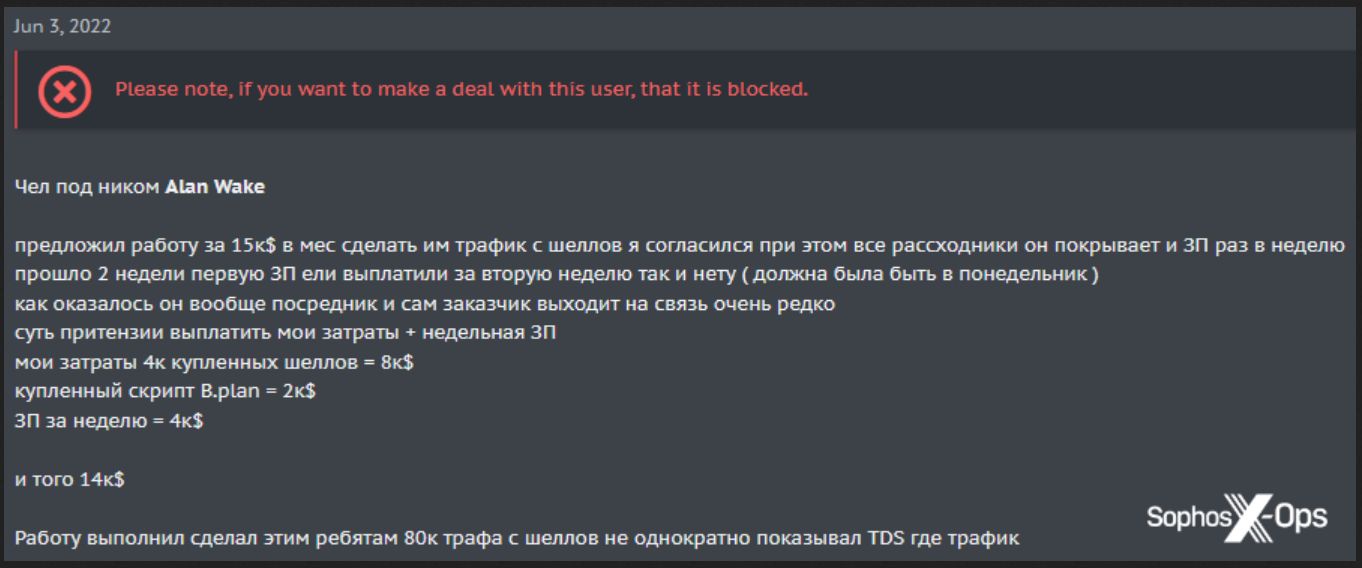Click the line "суть притензии выплатить мои затраты"
This screenshot has width=1362, height=568.
[x=286, y=333]
